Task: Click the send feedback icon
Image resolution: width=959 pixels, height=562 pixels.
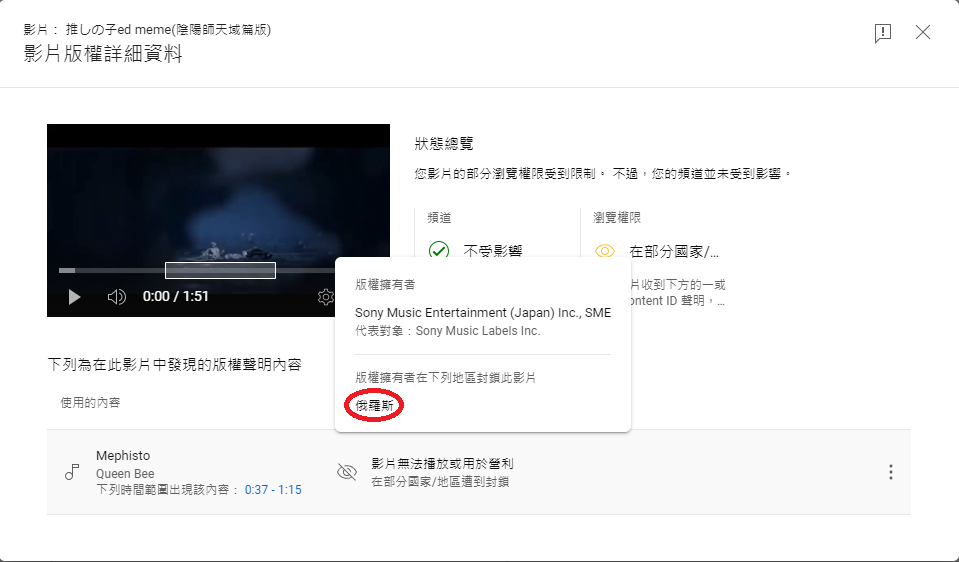Action: tap(883, 32)
